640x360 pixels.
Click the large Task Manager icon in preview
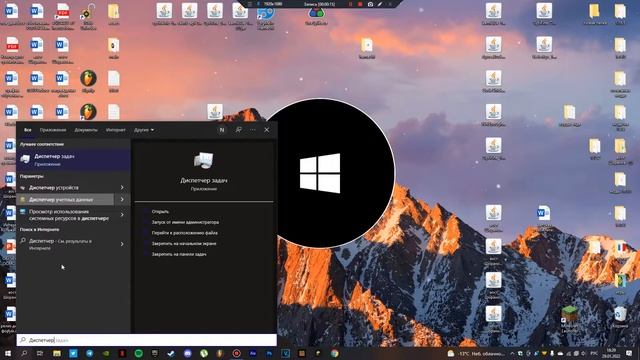coord(204,161)
